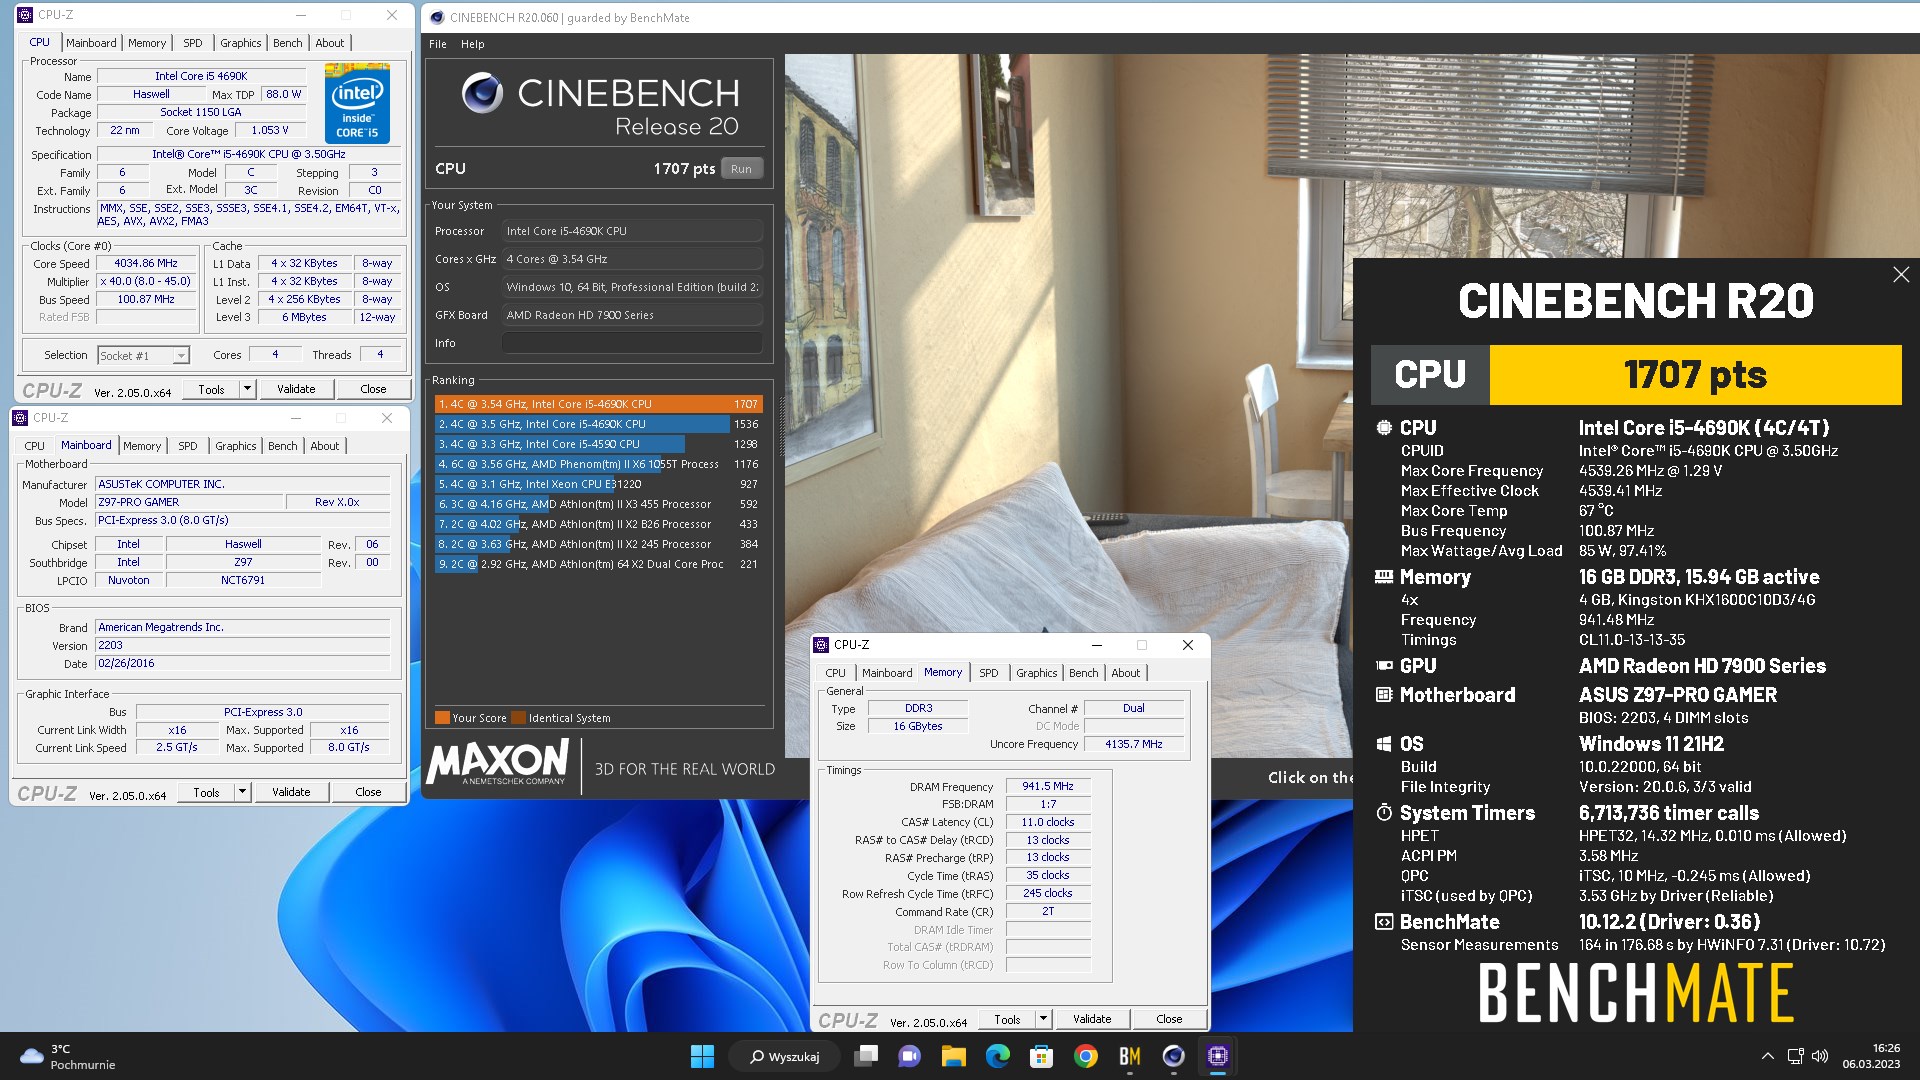The width and height of the screenshot is (1920, 1080).
Task: Open Tools dropdown arrow in top CPU-Z window
Action: 247,389
